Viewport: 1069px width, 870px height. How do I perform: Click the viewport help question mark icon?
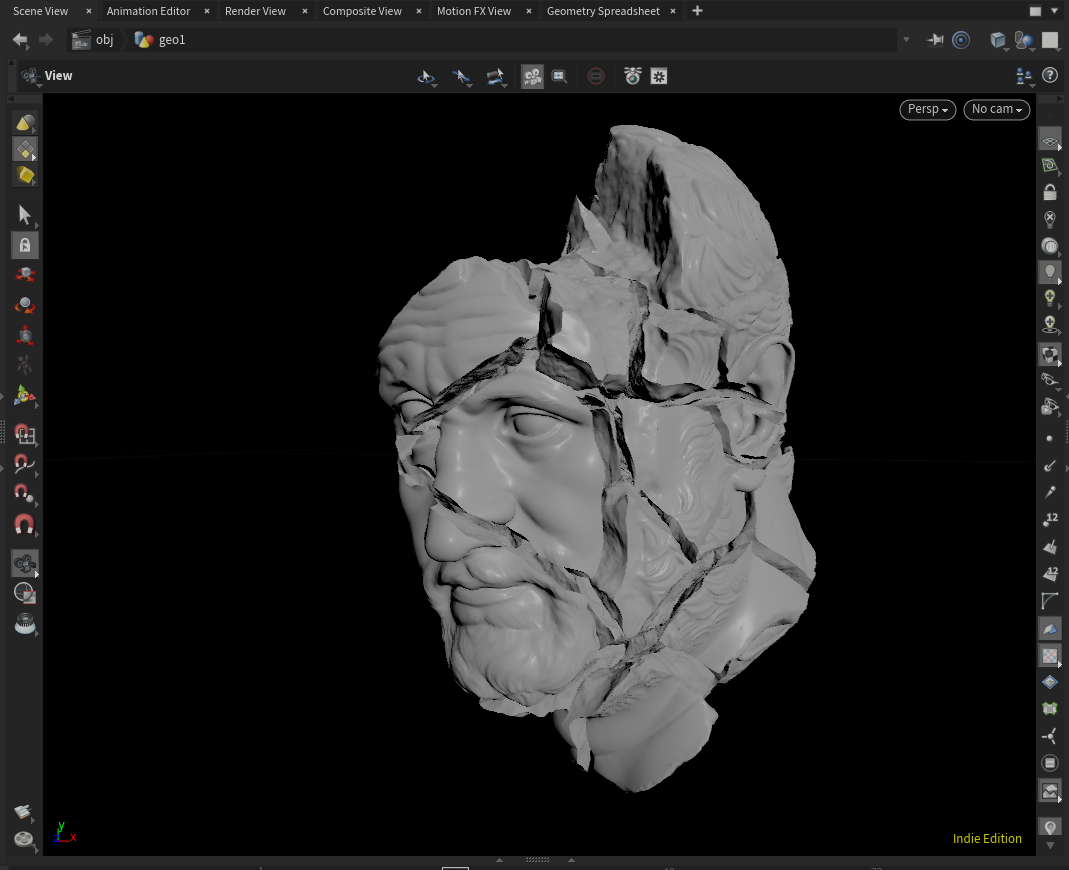point(1050,75)
